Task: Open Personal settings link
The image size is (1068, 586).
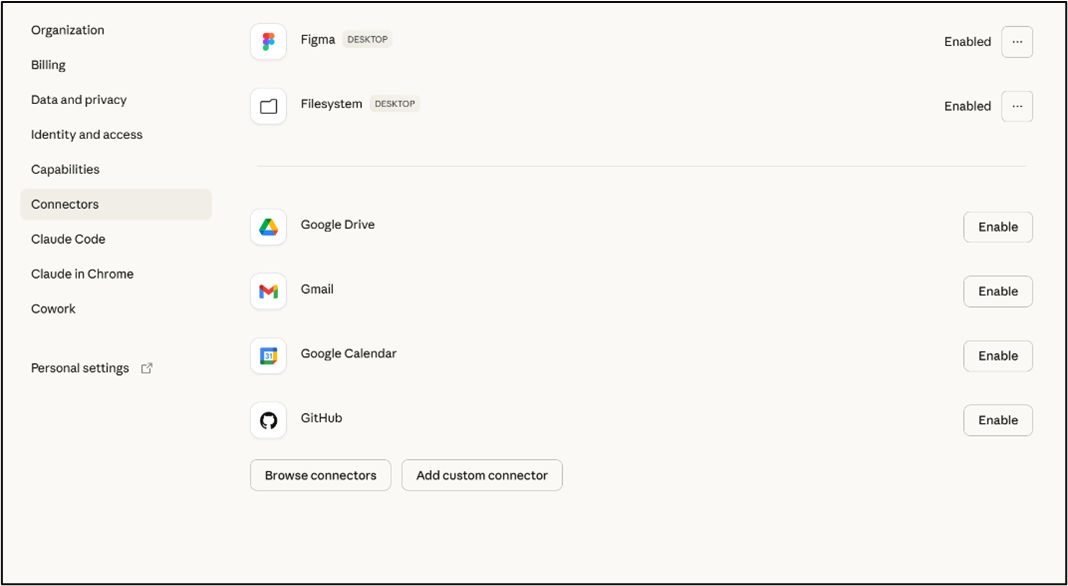Action: 80,368
